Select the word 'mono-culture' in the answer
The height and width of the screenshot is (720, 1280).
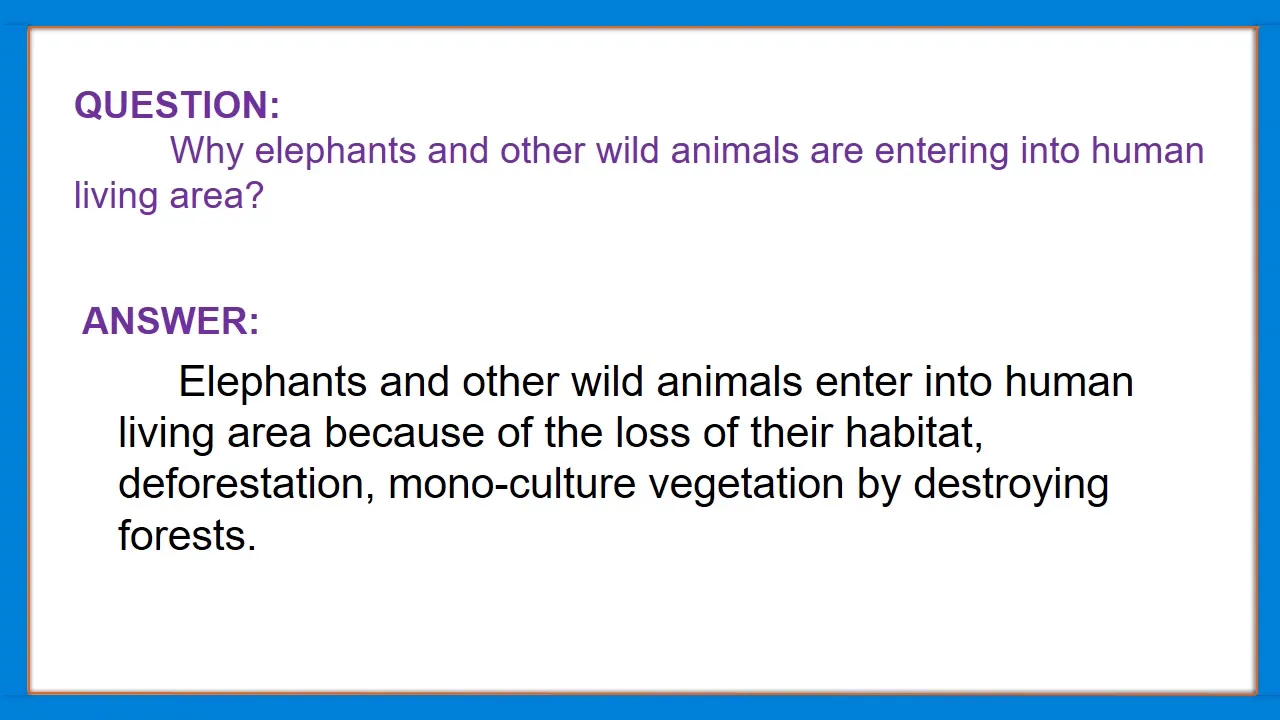(x=512, y=486)
